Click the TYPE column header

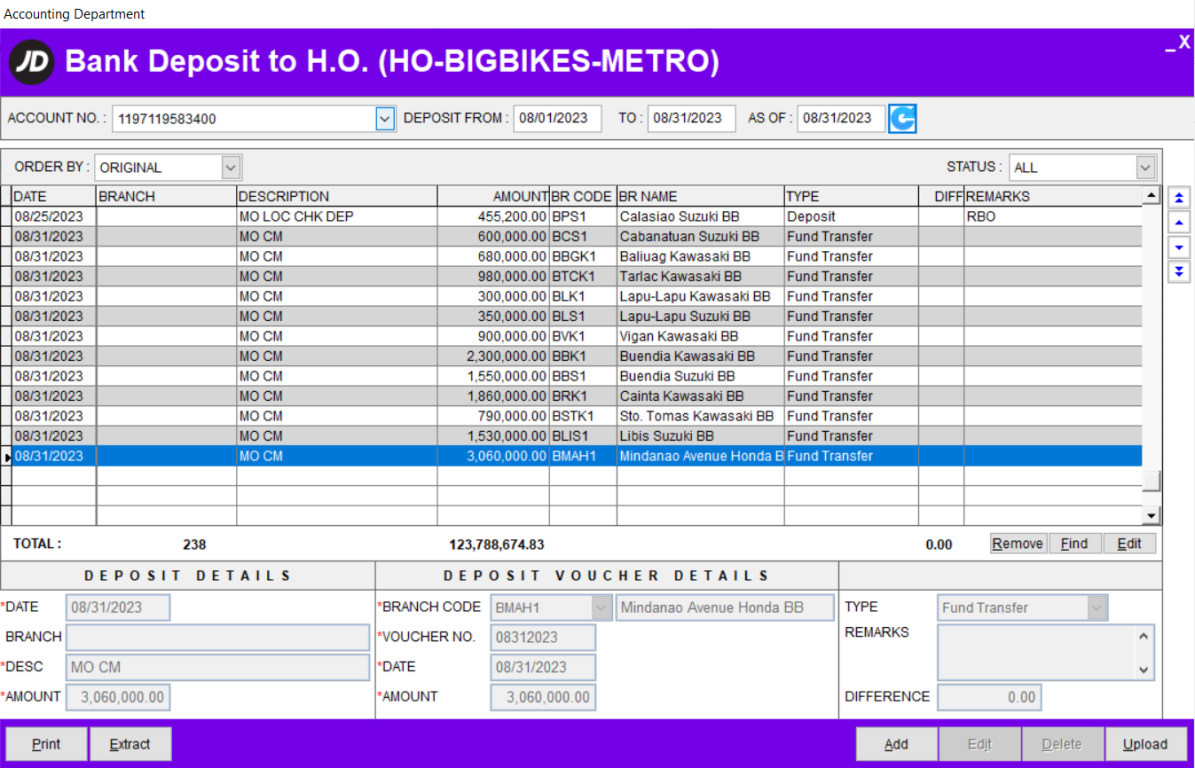point(851,197)
